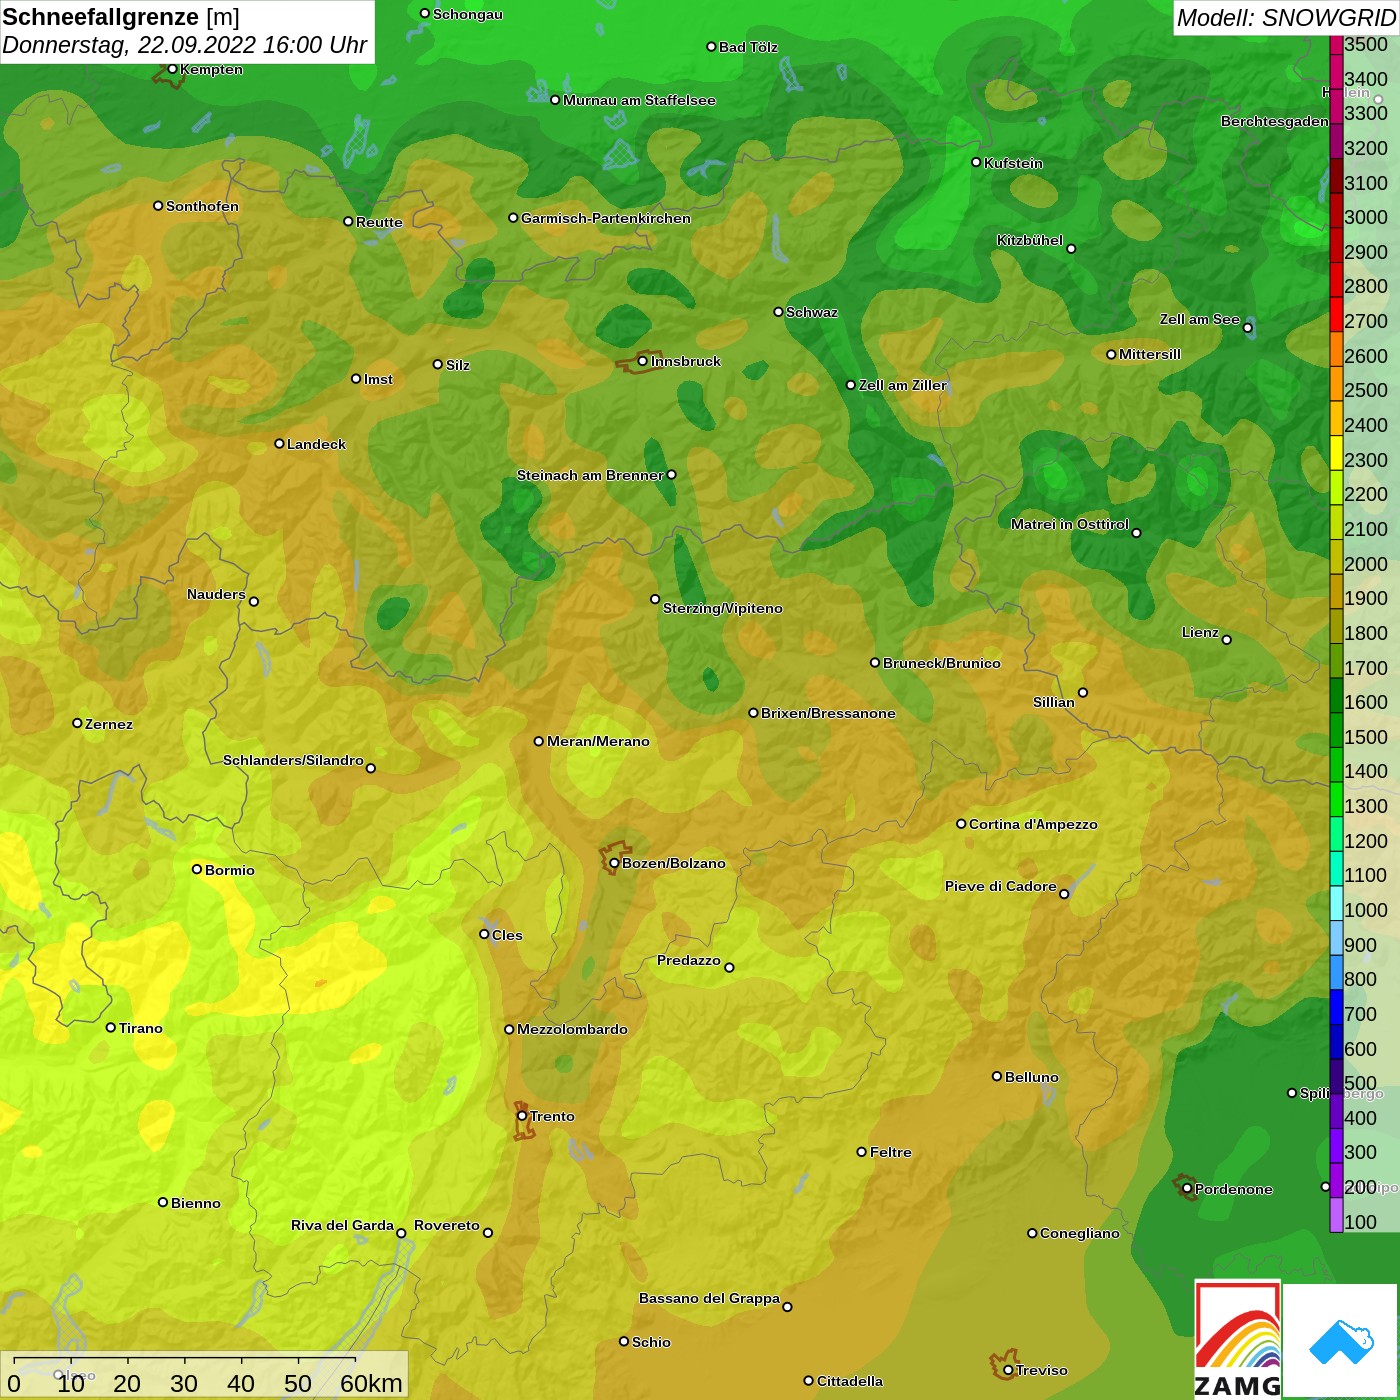
Task: Click the Sonthofen location dot
Action: pos(158,206)
